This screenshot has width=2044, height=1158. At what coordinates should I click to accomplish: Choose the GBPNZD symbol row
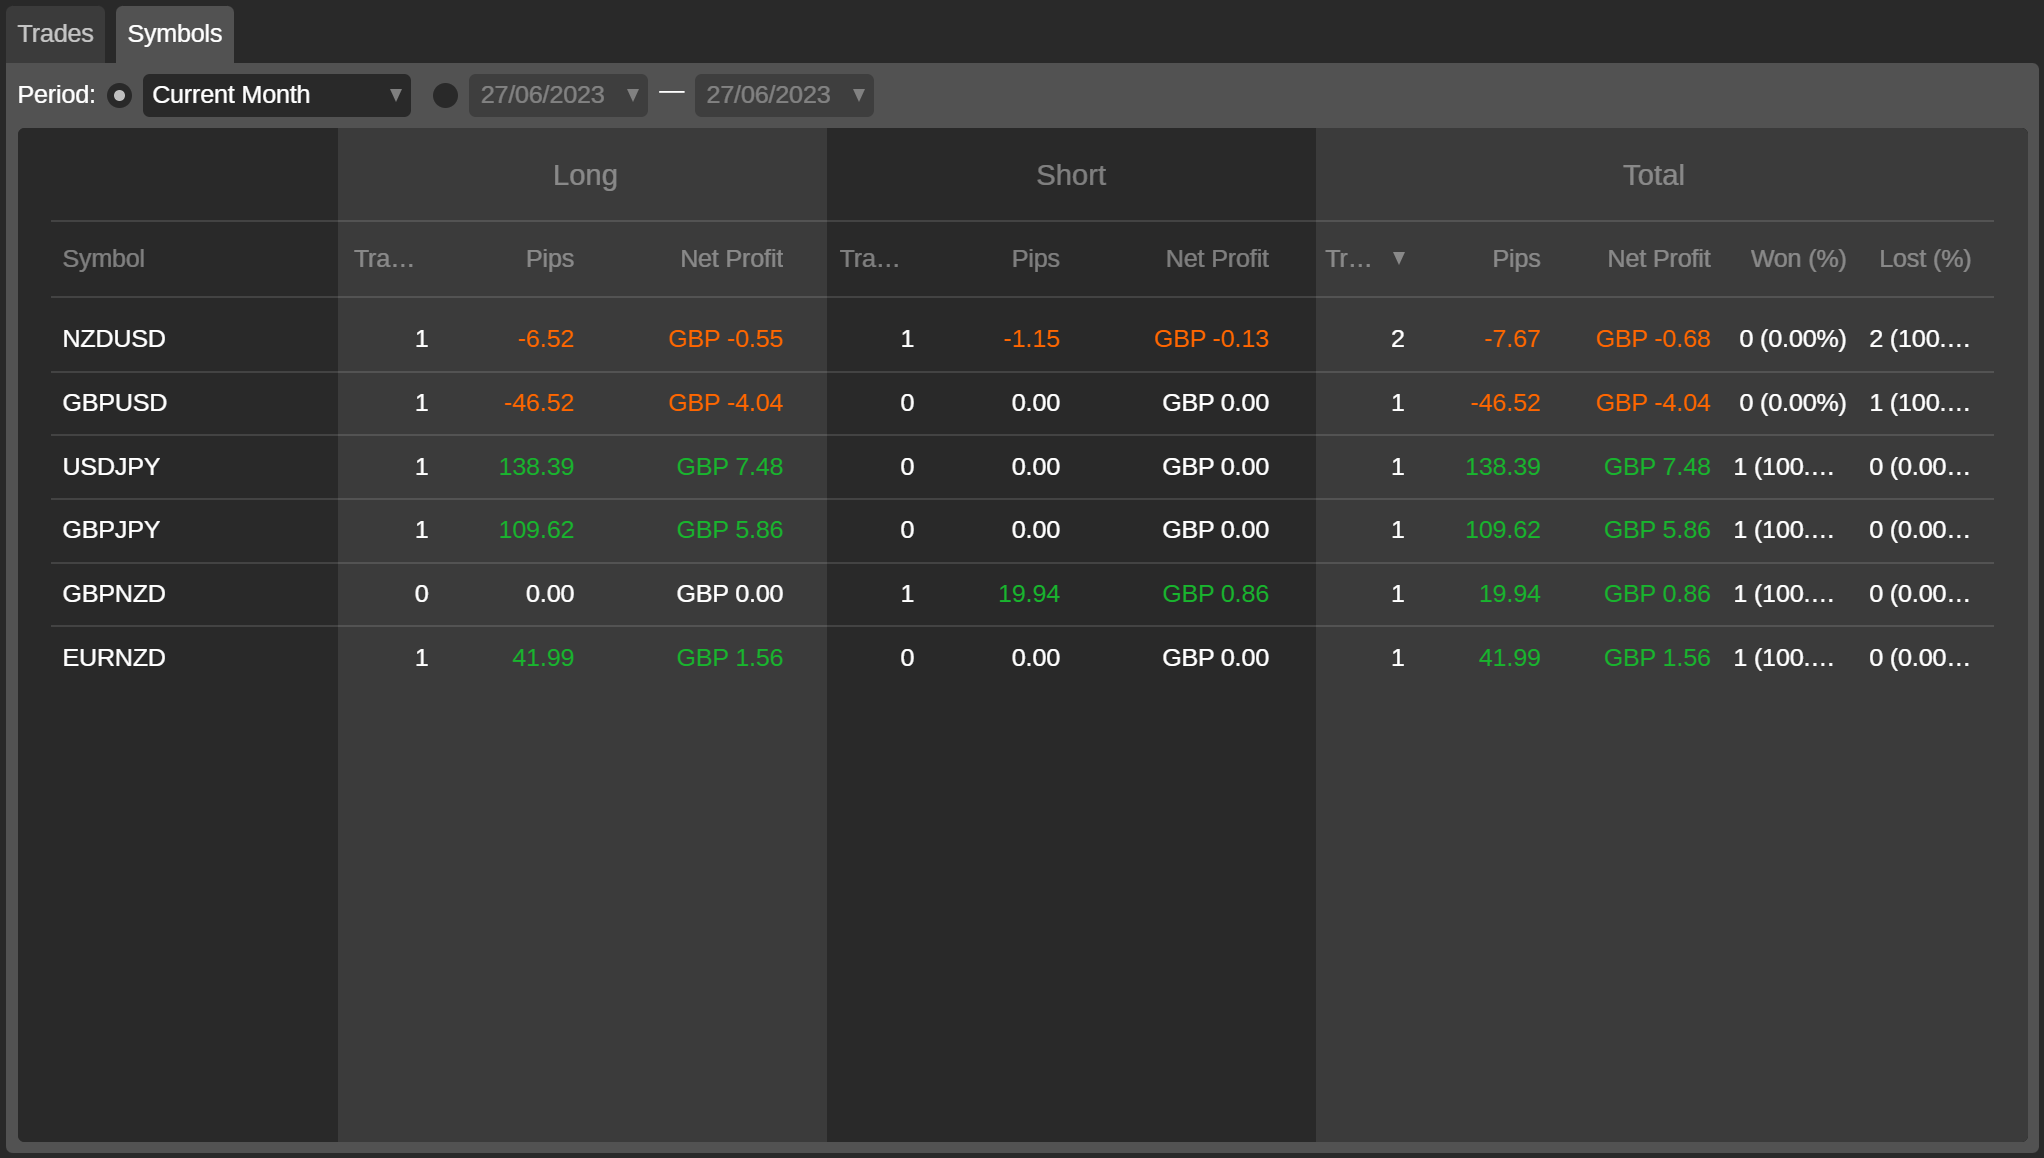point(114,594)
